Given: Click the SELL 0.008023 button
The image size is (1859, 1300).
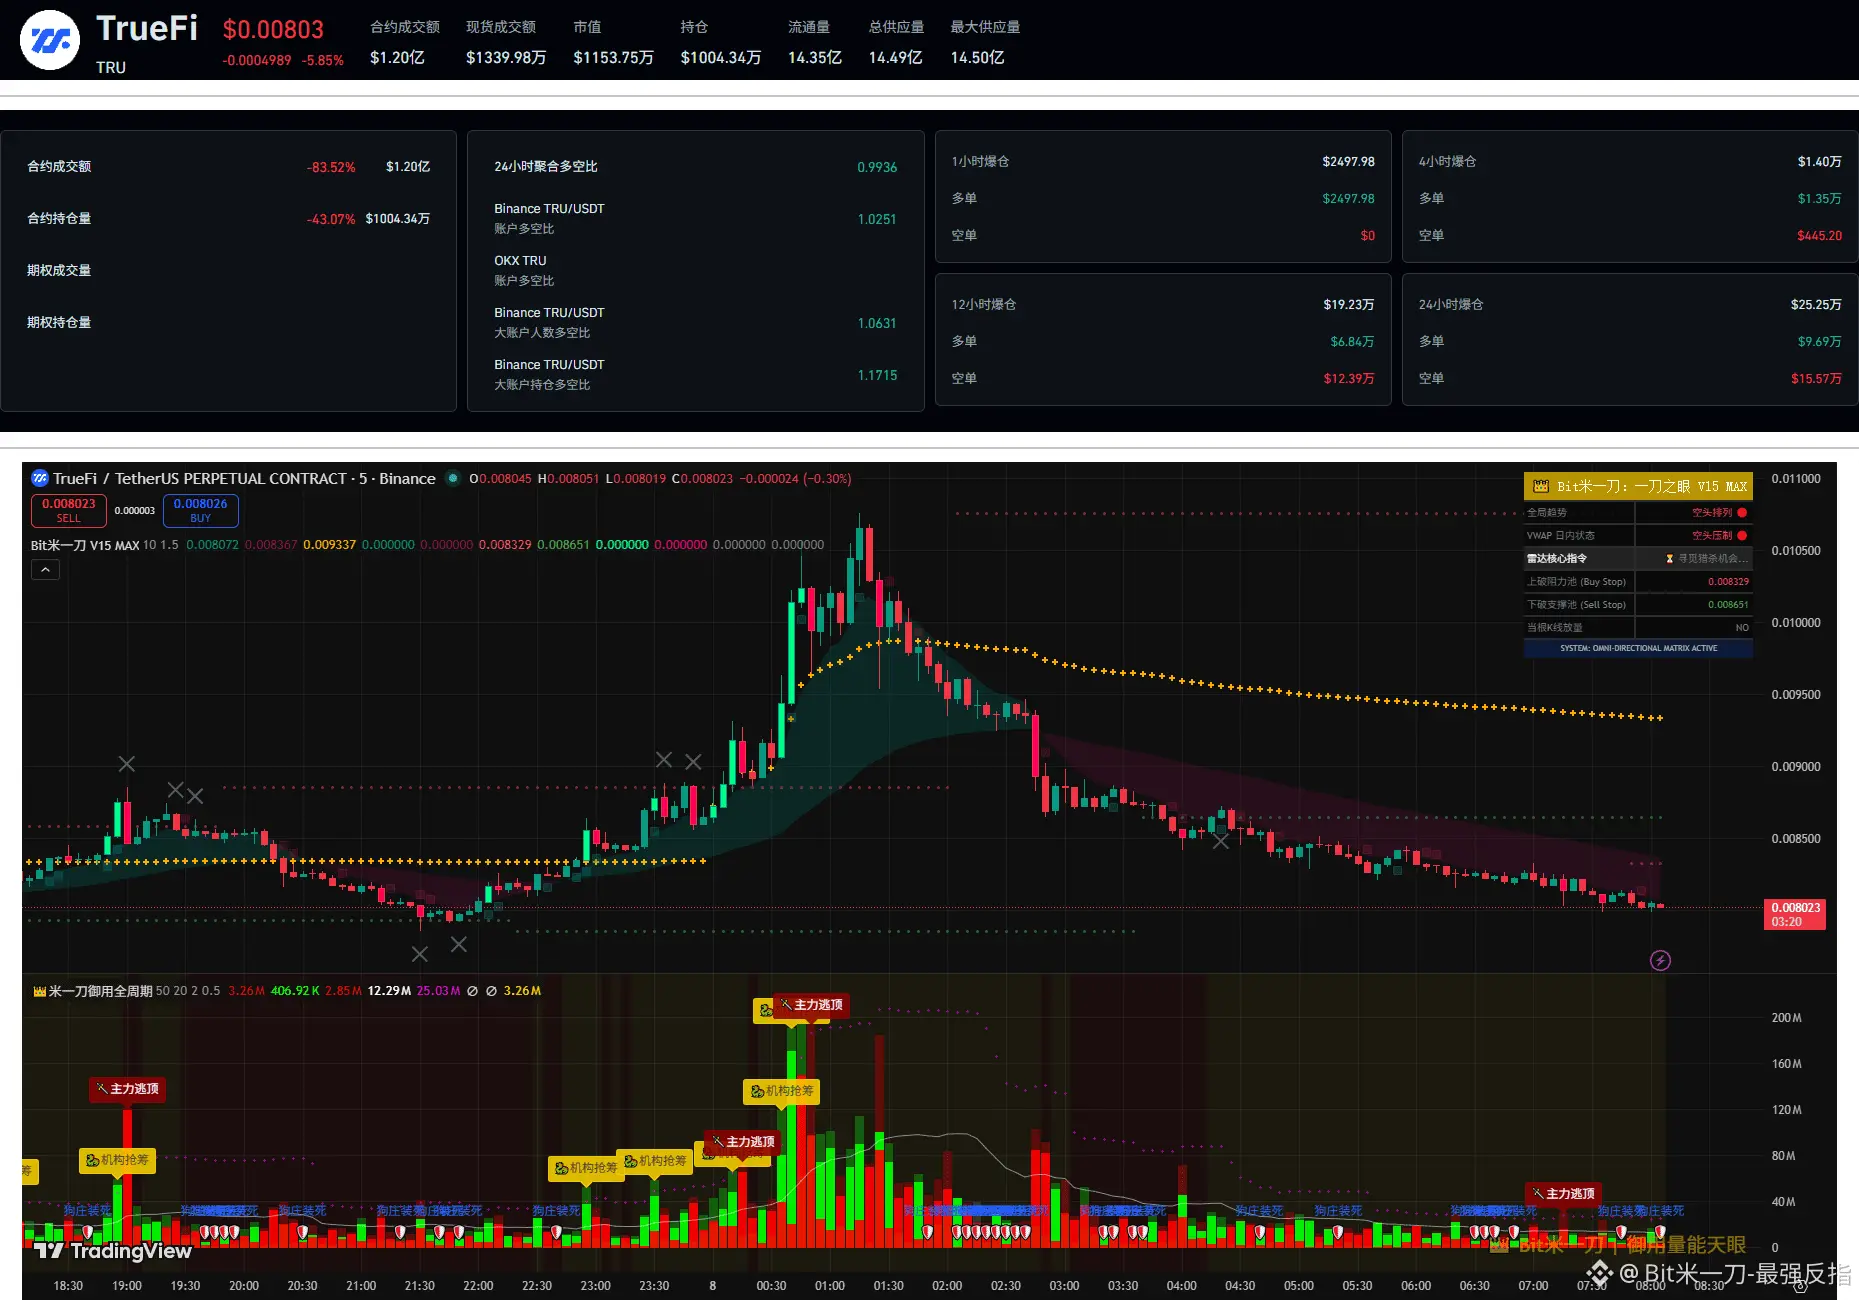Looking at the screenshot, I should (69, 510).
